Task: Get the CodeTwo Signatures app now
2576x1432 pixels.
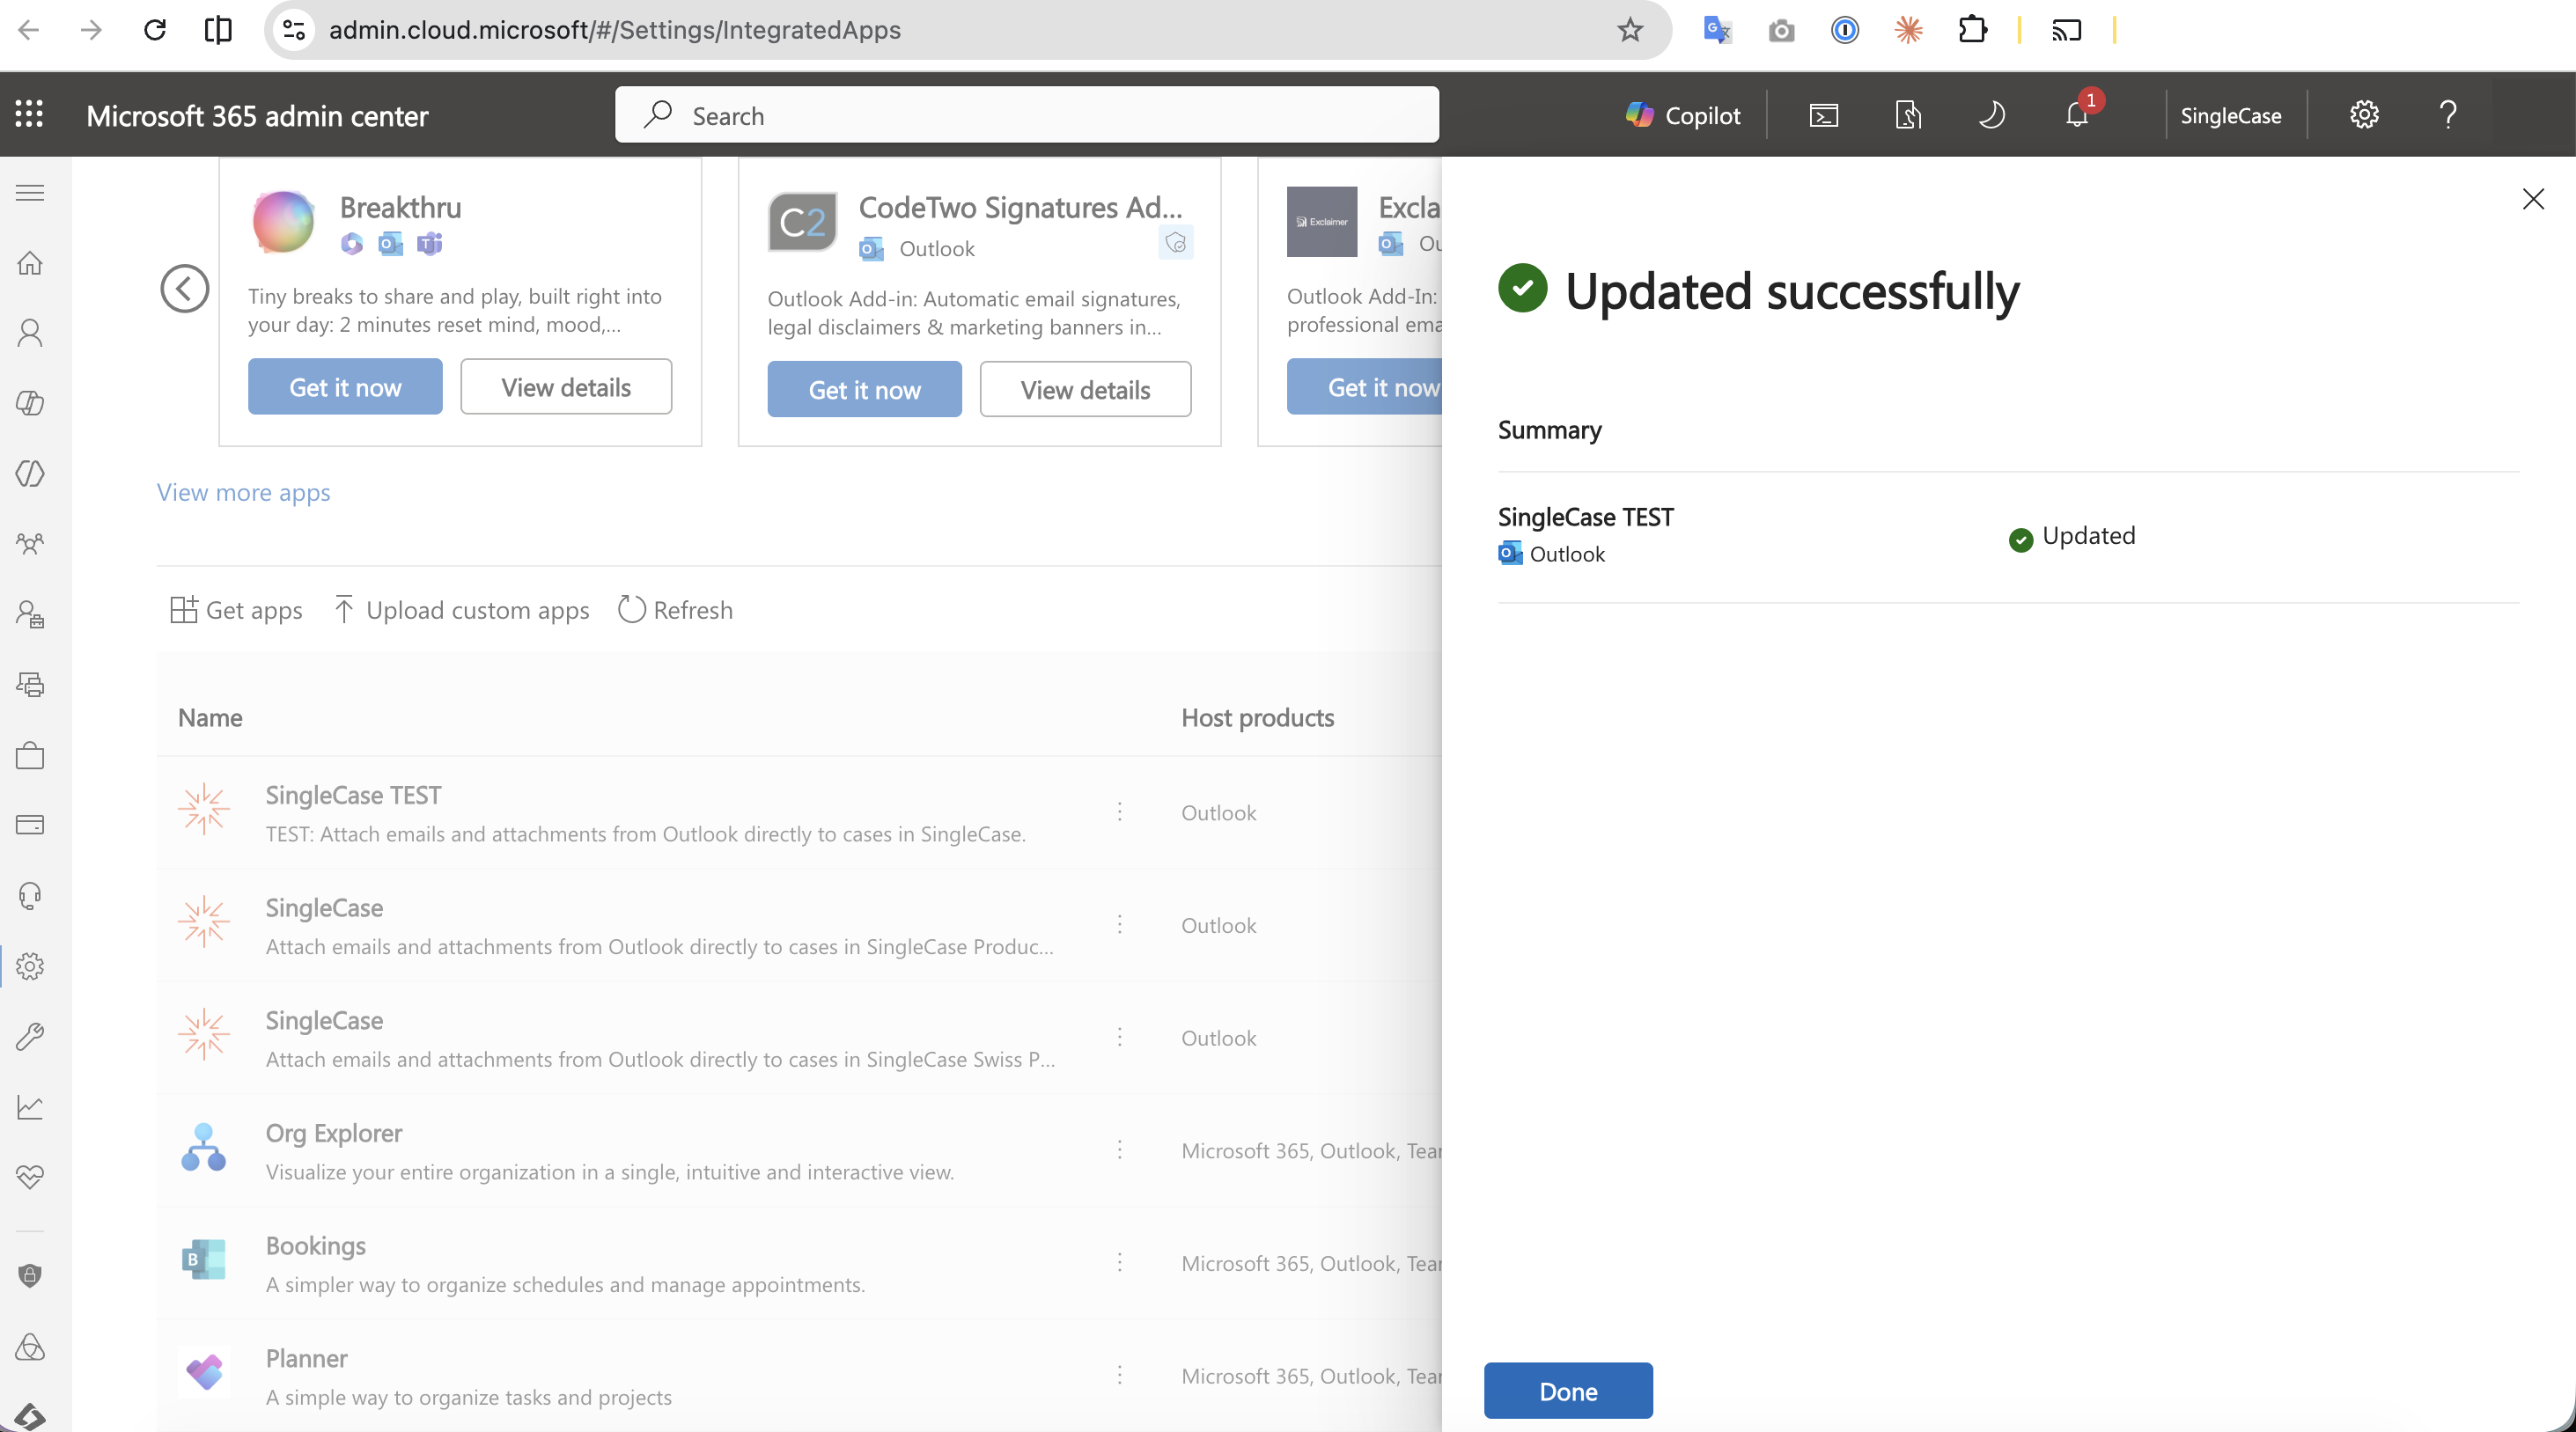Action: pyautogui.click(x=864, y=390)
